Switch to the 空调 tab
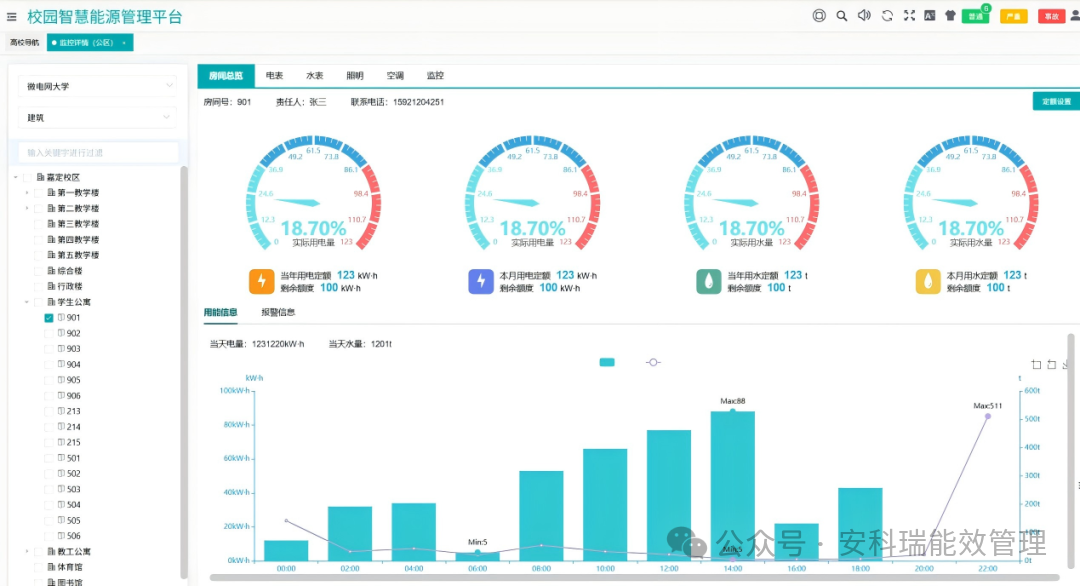The width and height of the screenshot is (1080, 586). [x=395, y=76]
